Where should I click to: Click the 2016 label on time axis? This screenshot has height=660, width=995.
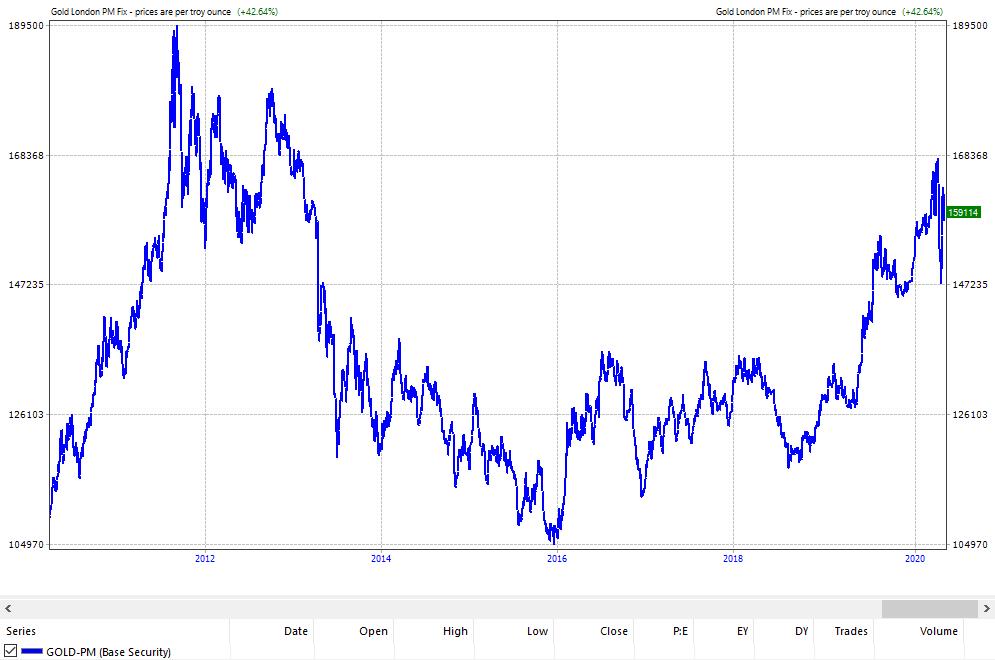pos(557,558)
